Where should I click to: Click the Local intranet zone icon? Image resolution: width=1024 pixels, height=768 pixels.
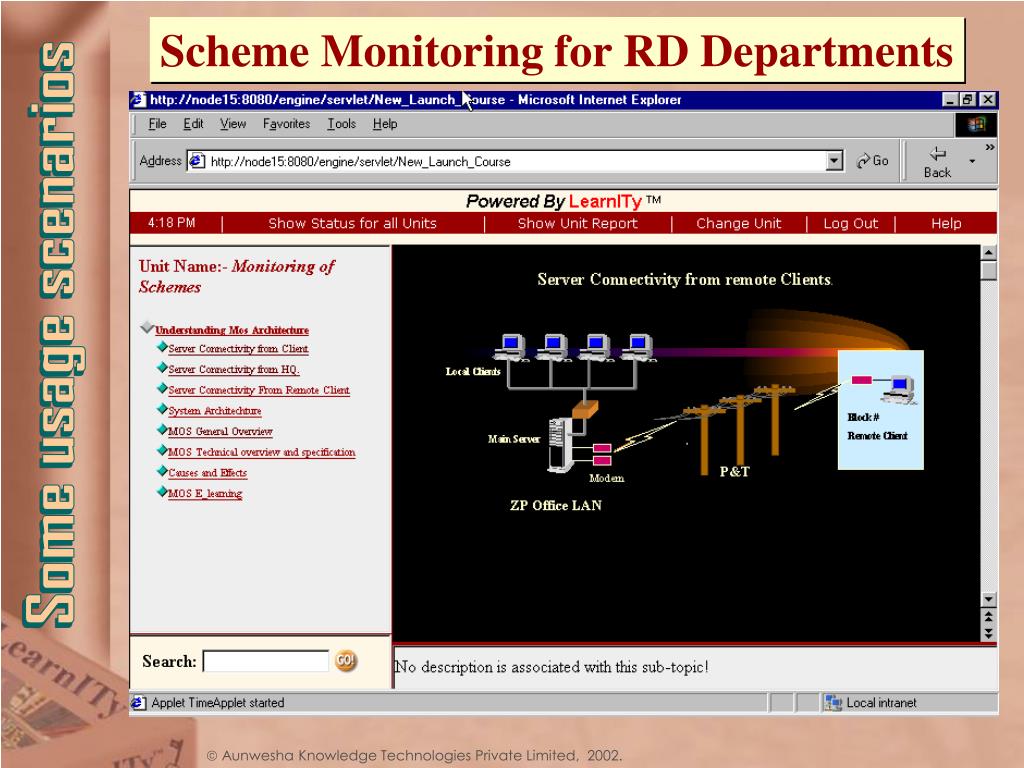click(833, 703)
